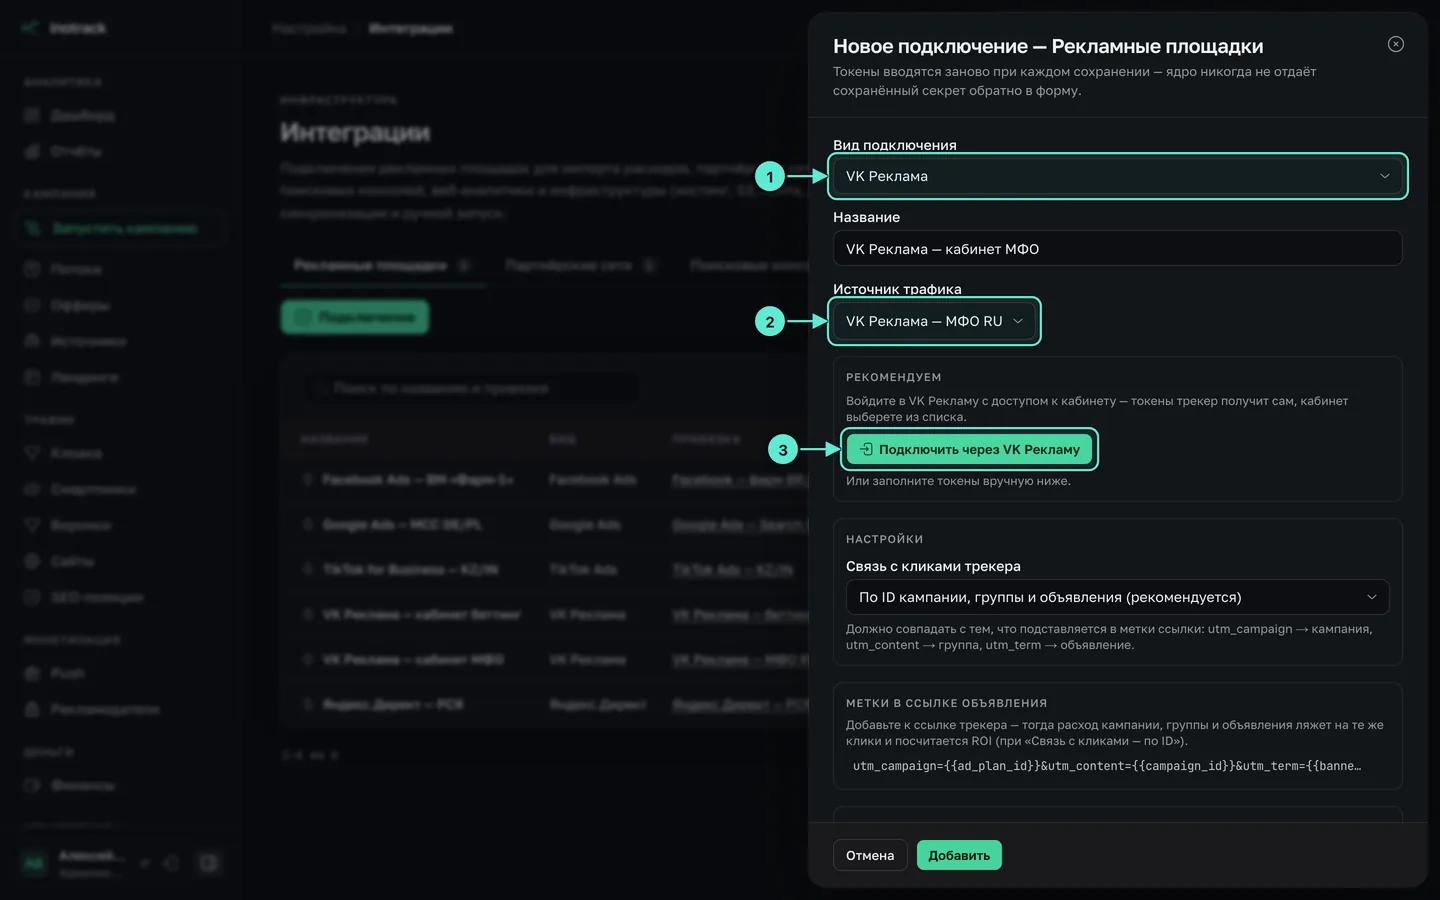
Task: Open the Push item in the sidebar
Action: pyautogui.click(x=68, y=673)
